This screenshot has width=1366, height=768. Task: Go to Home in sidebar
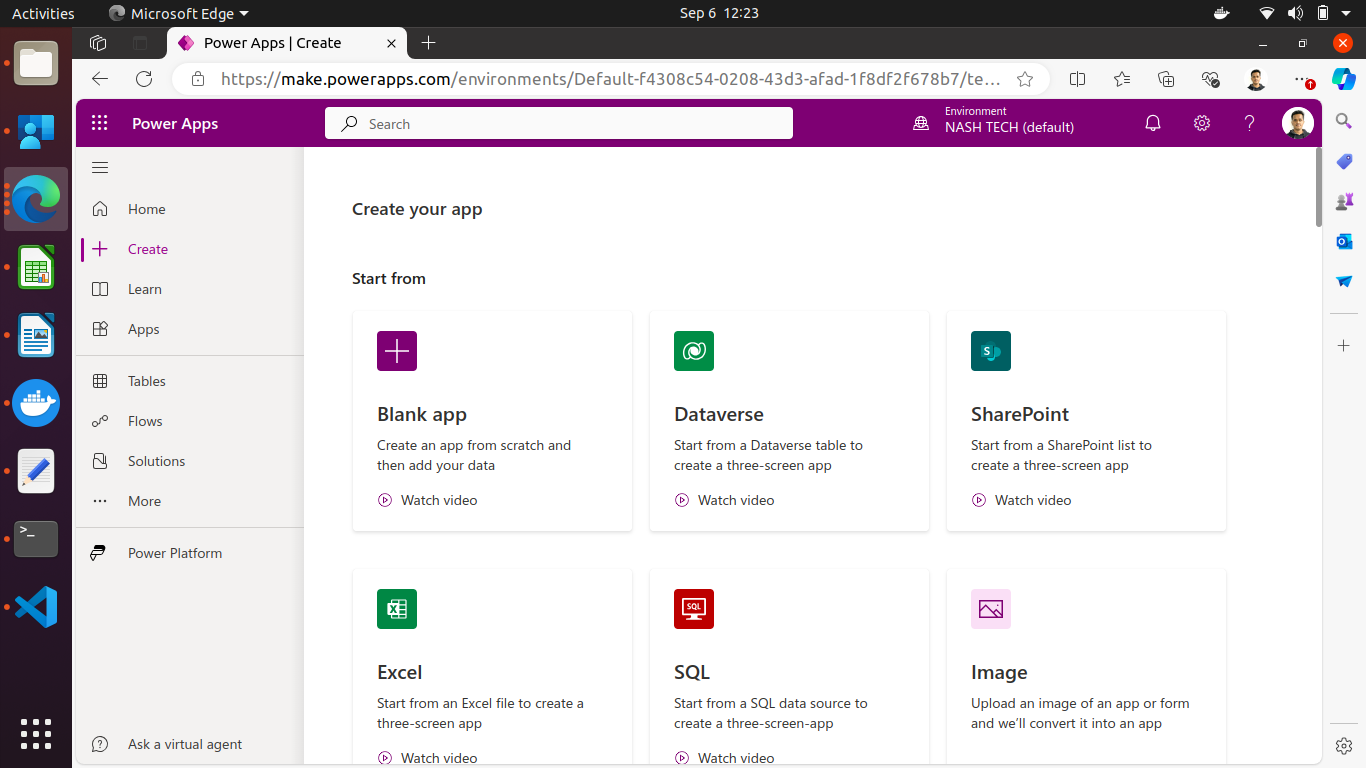[146, 209]
